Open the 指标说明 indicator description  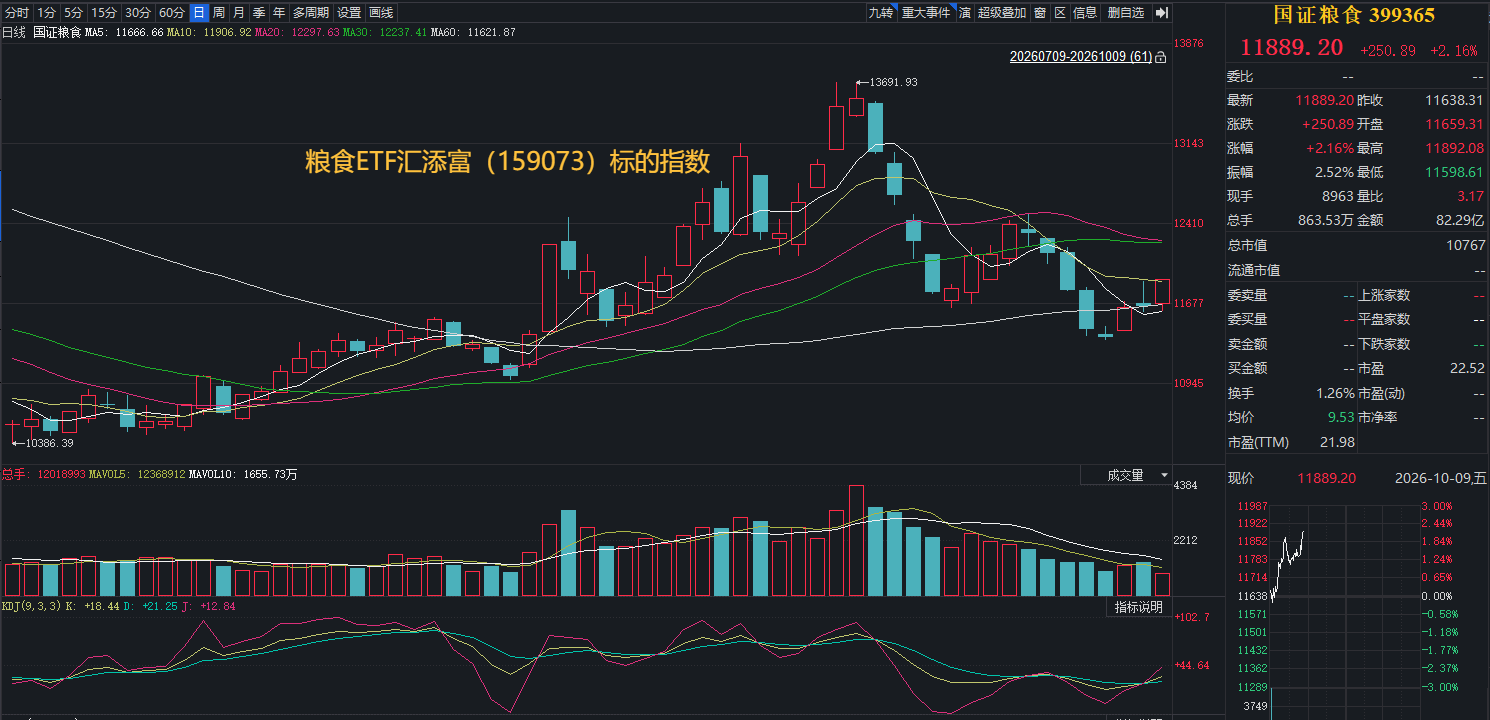(1139, 607)
